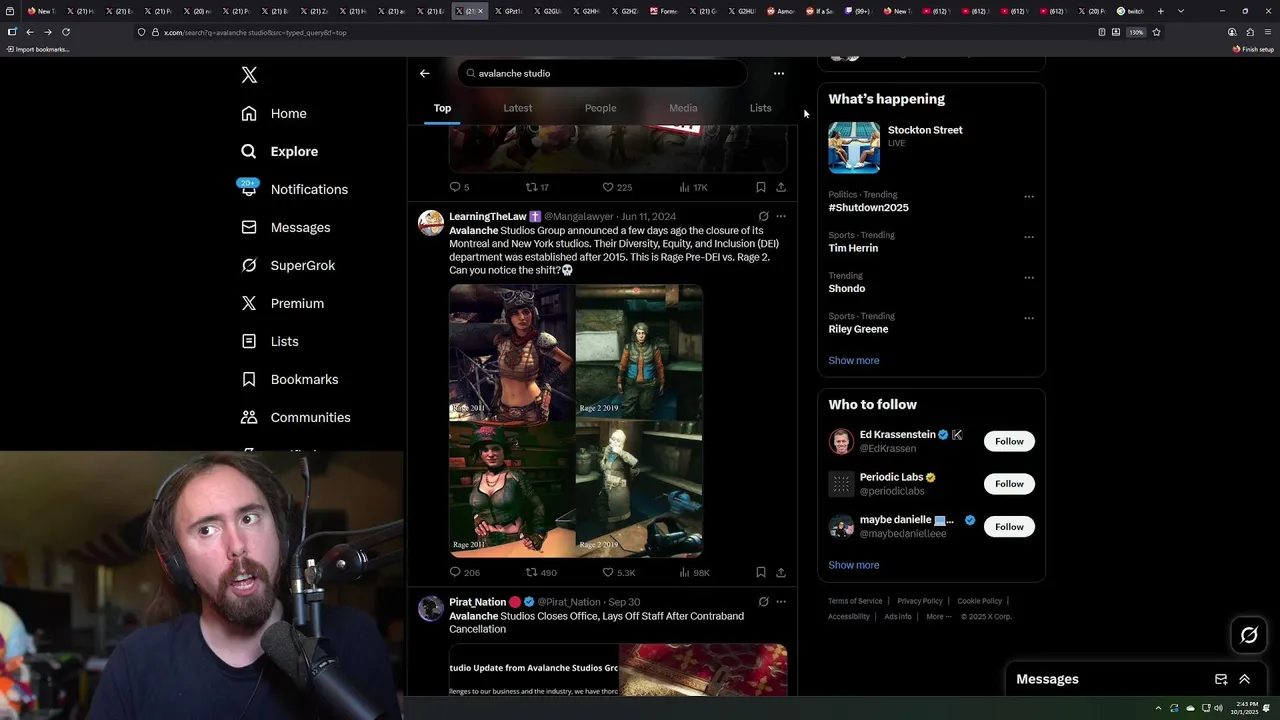
Task: Open the Rage 2 2019 top-right image
Action: 639,352
